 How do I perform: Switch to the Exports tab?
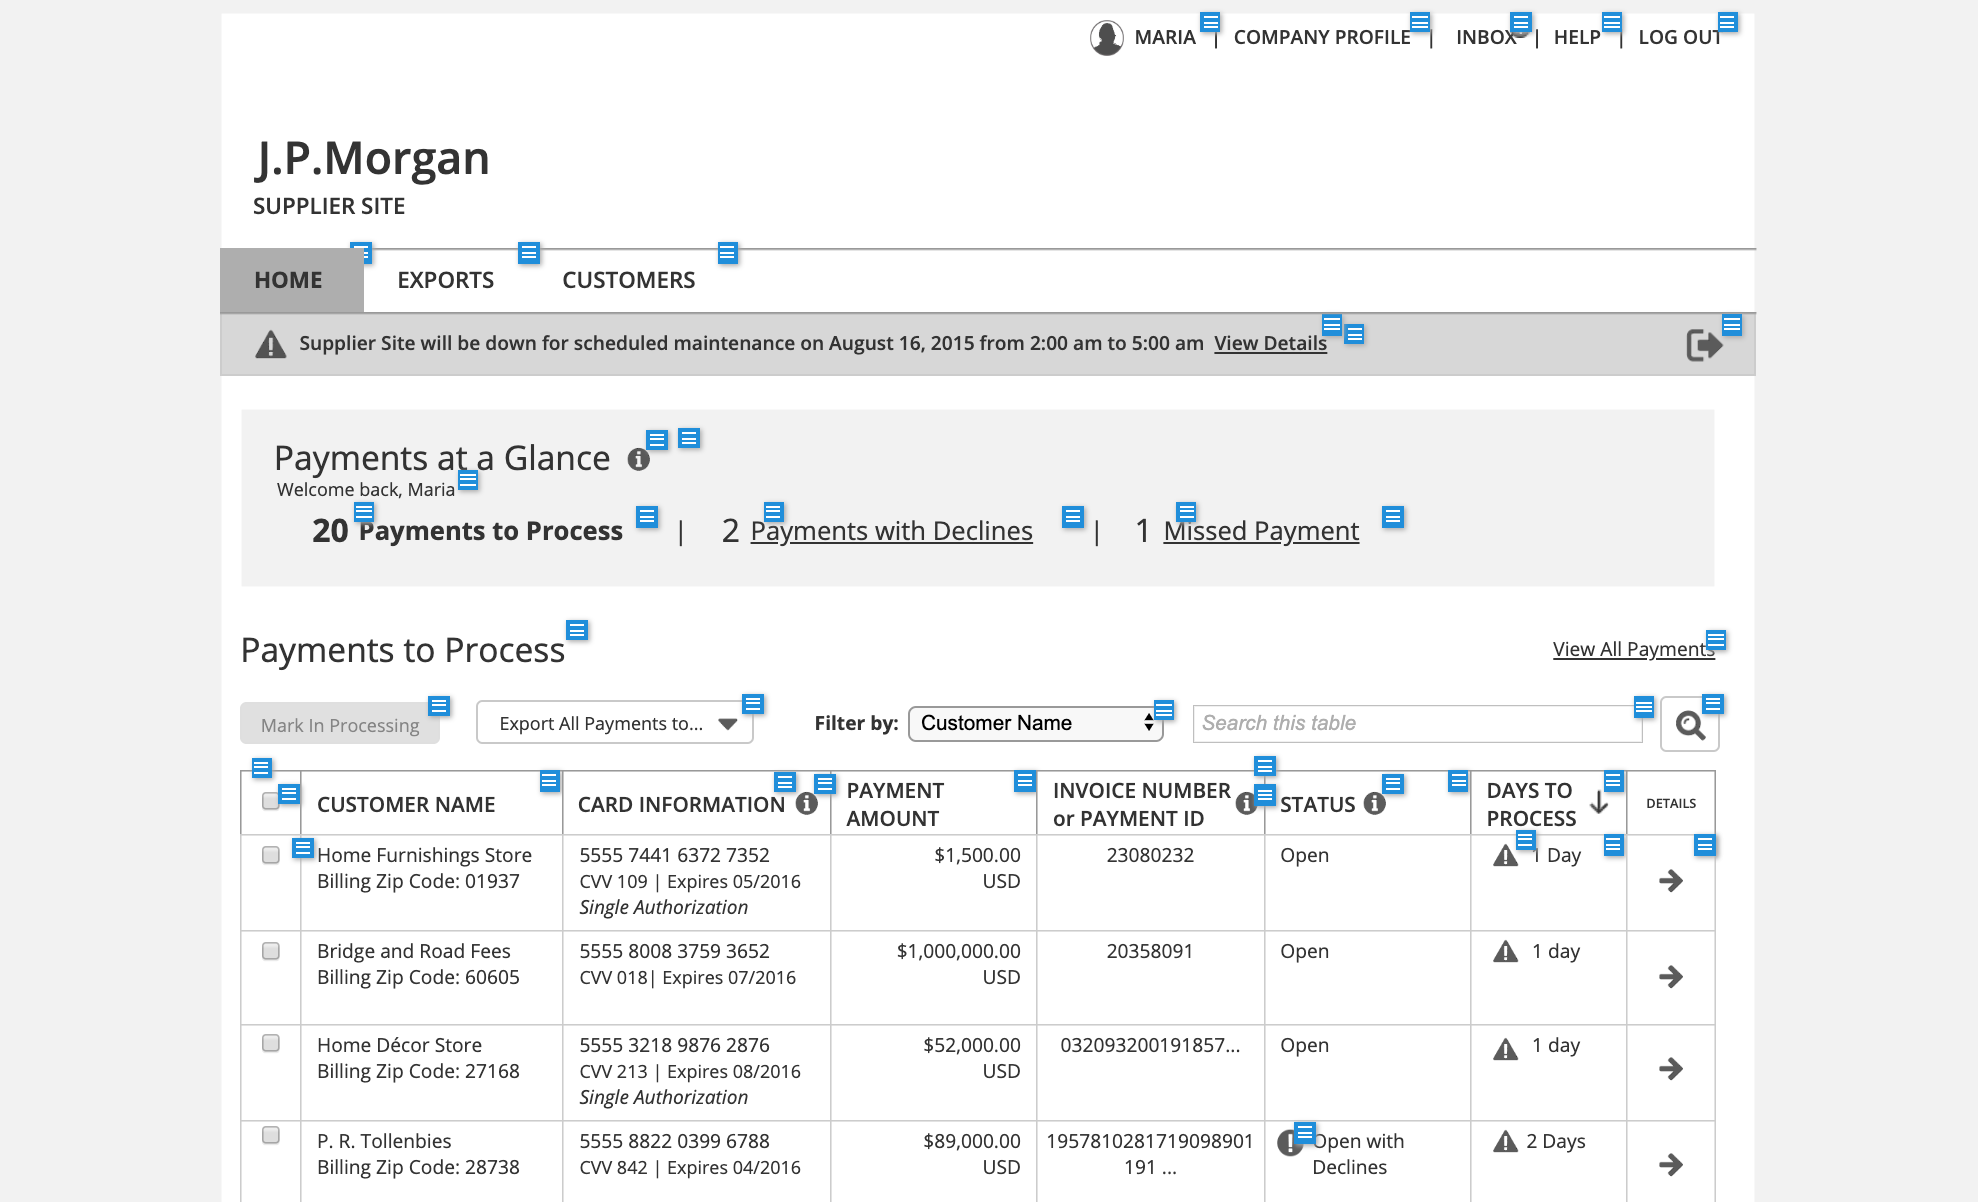[x=445, y=280]
